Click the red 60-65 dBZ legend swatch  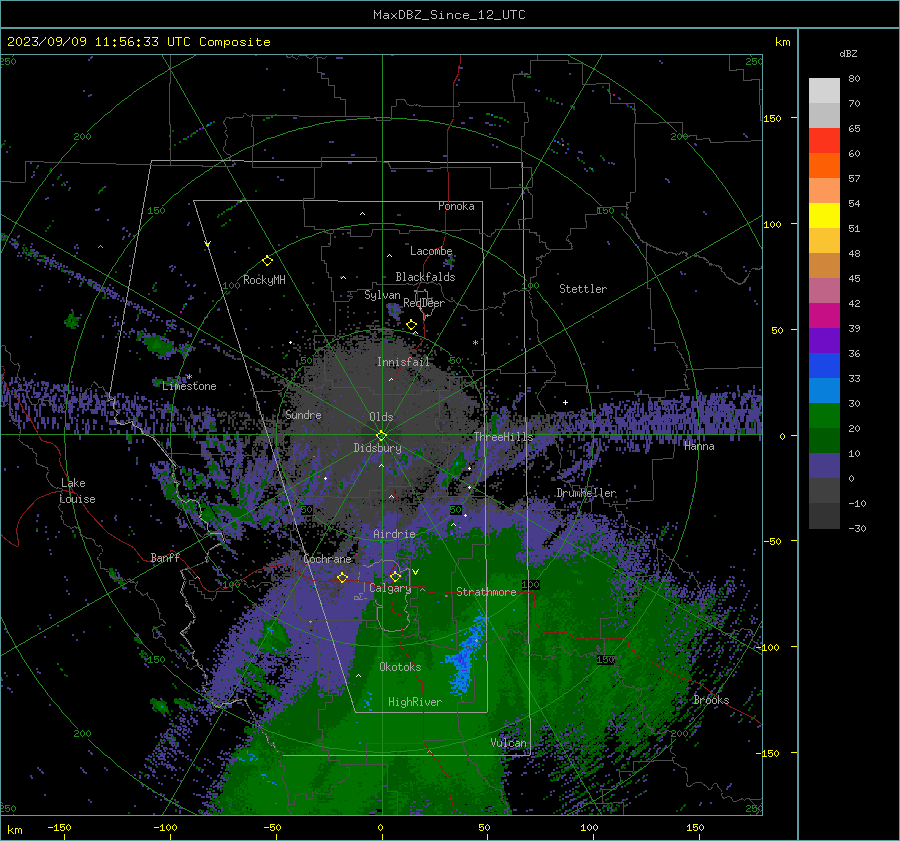(x=824, y=141)
